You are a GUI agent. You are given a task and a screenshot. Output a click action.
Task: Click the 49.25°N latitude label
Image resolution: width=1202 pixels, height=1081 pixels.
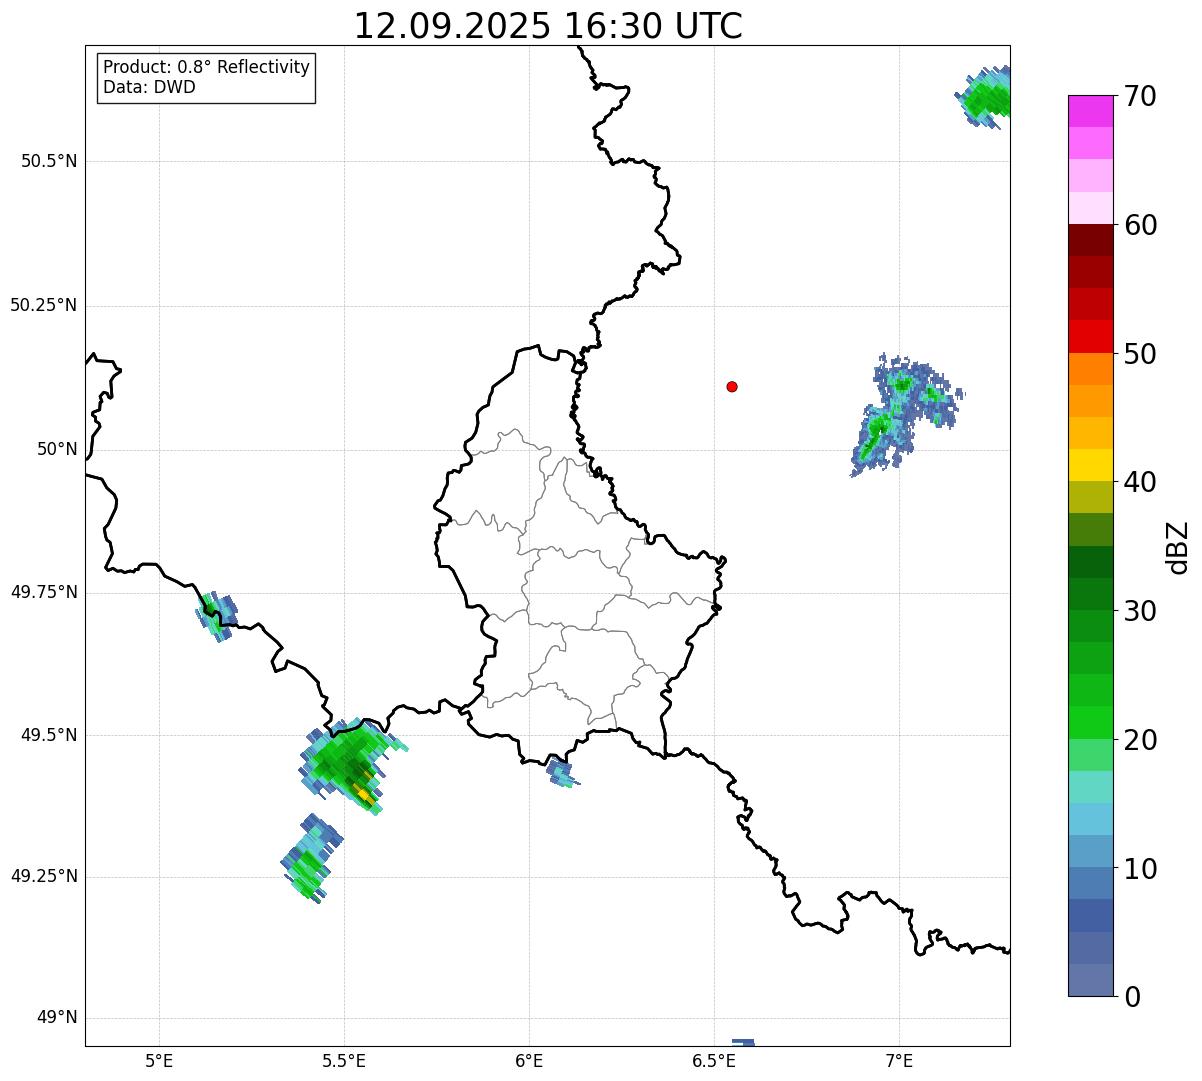43,876
